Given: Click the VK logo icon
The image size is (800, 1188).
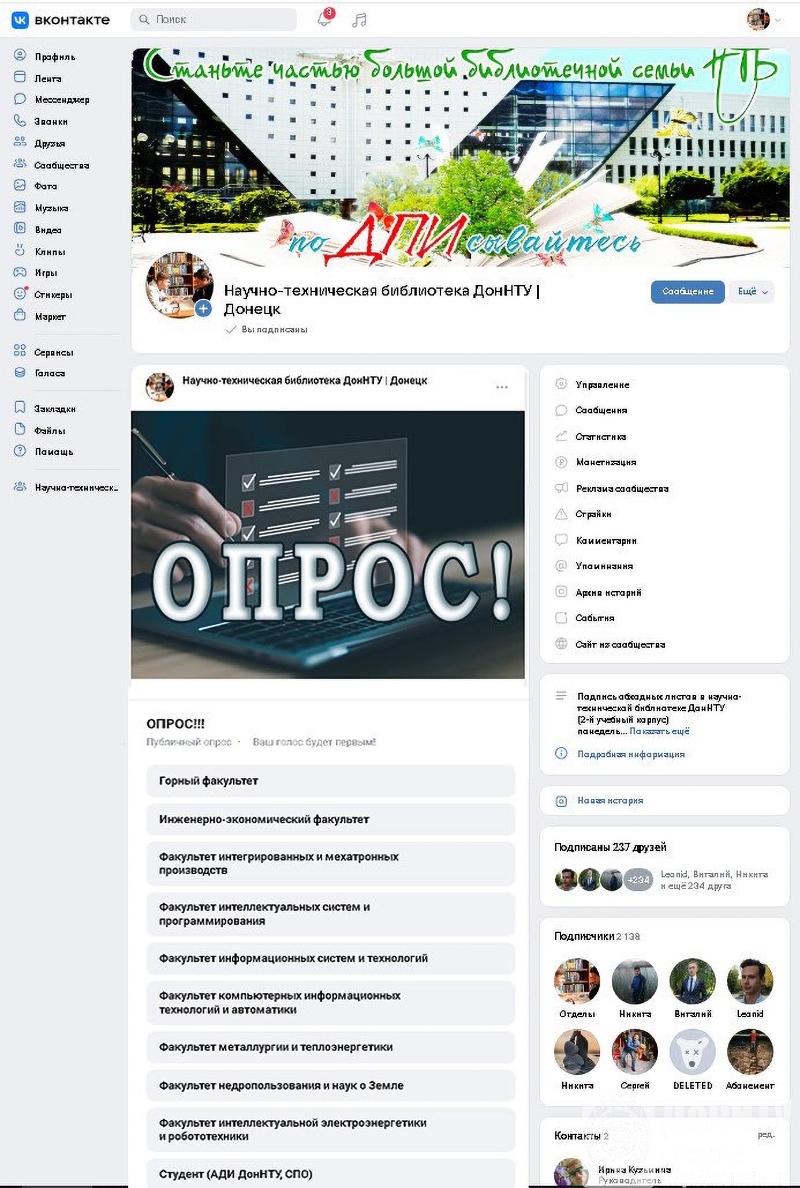Looking at the screenshot, I should pos(20,20).
